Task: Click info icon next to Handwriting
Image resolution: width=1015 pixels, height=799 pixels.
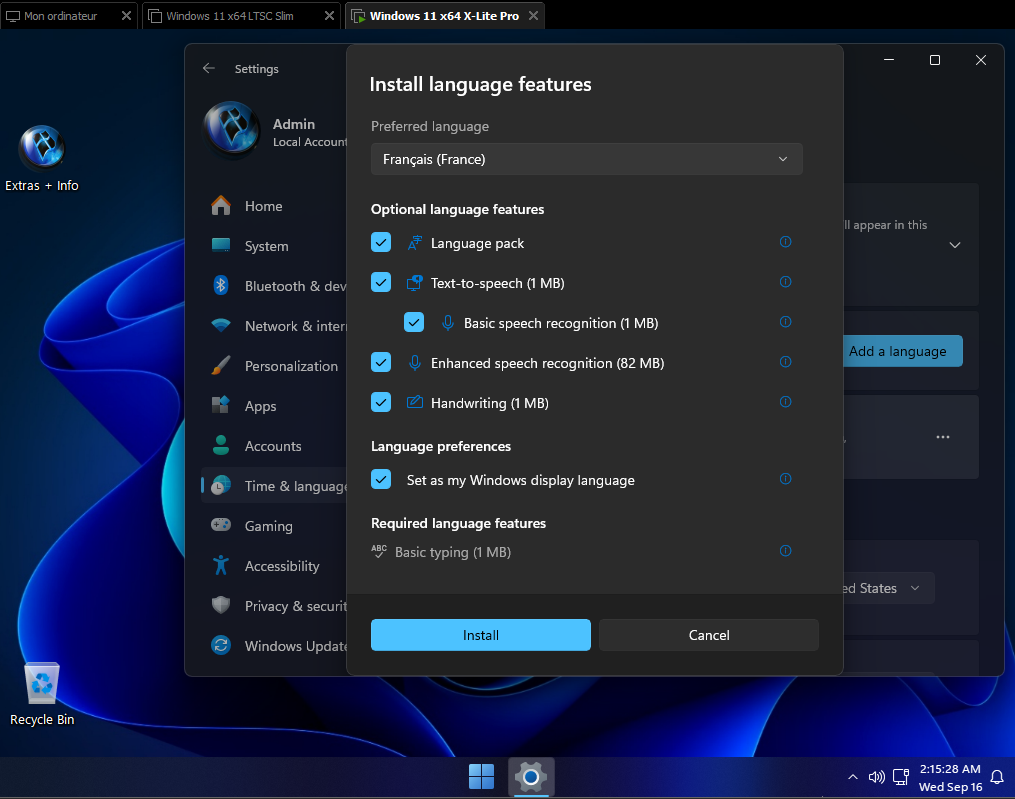Action: coord(785,401)
